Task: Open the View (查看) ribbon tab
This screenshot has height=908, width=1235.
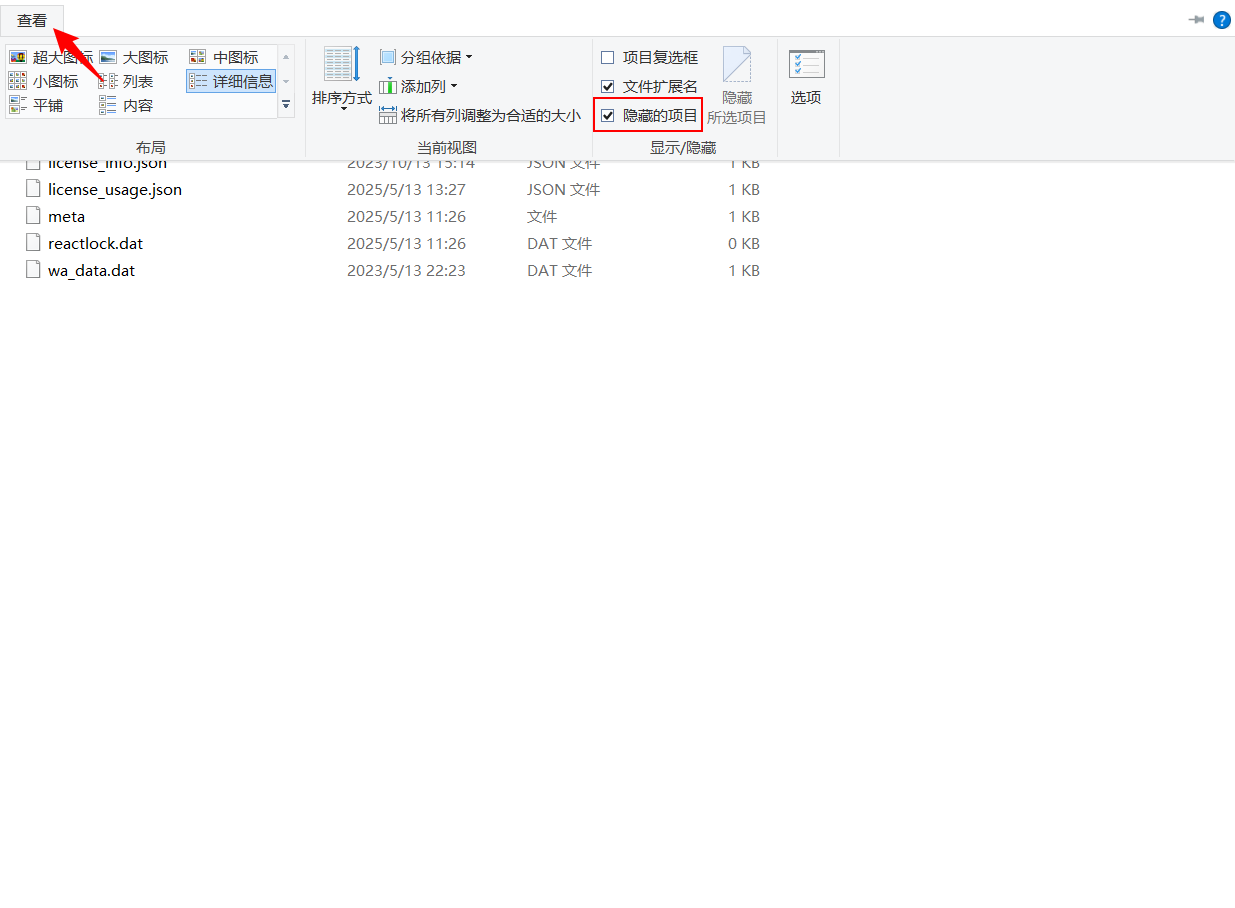Action: click(x=32, y=20)
